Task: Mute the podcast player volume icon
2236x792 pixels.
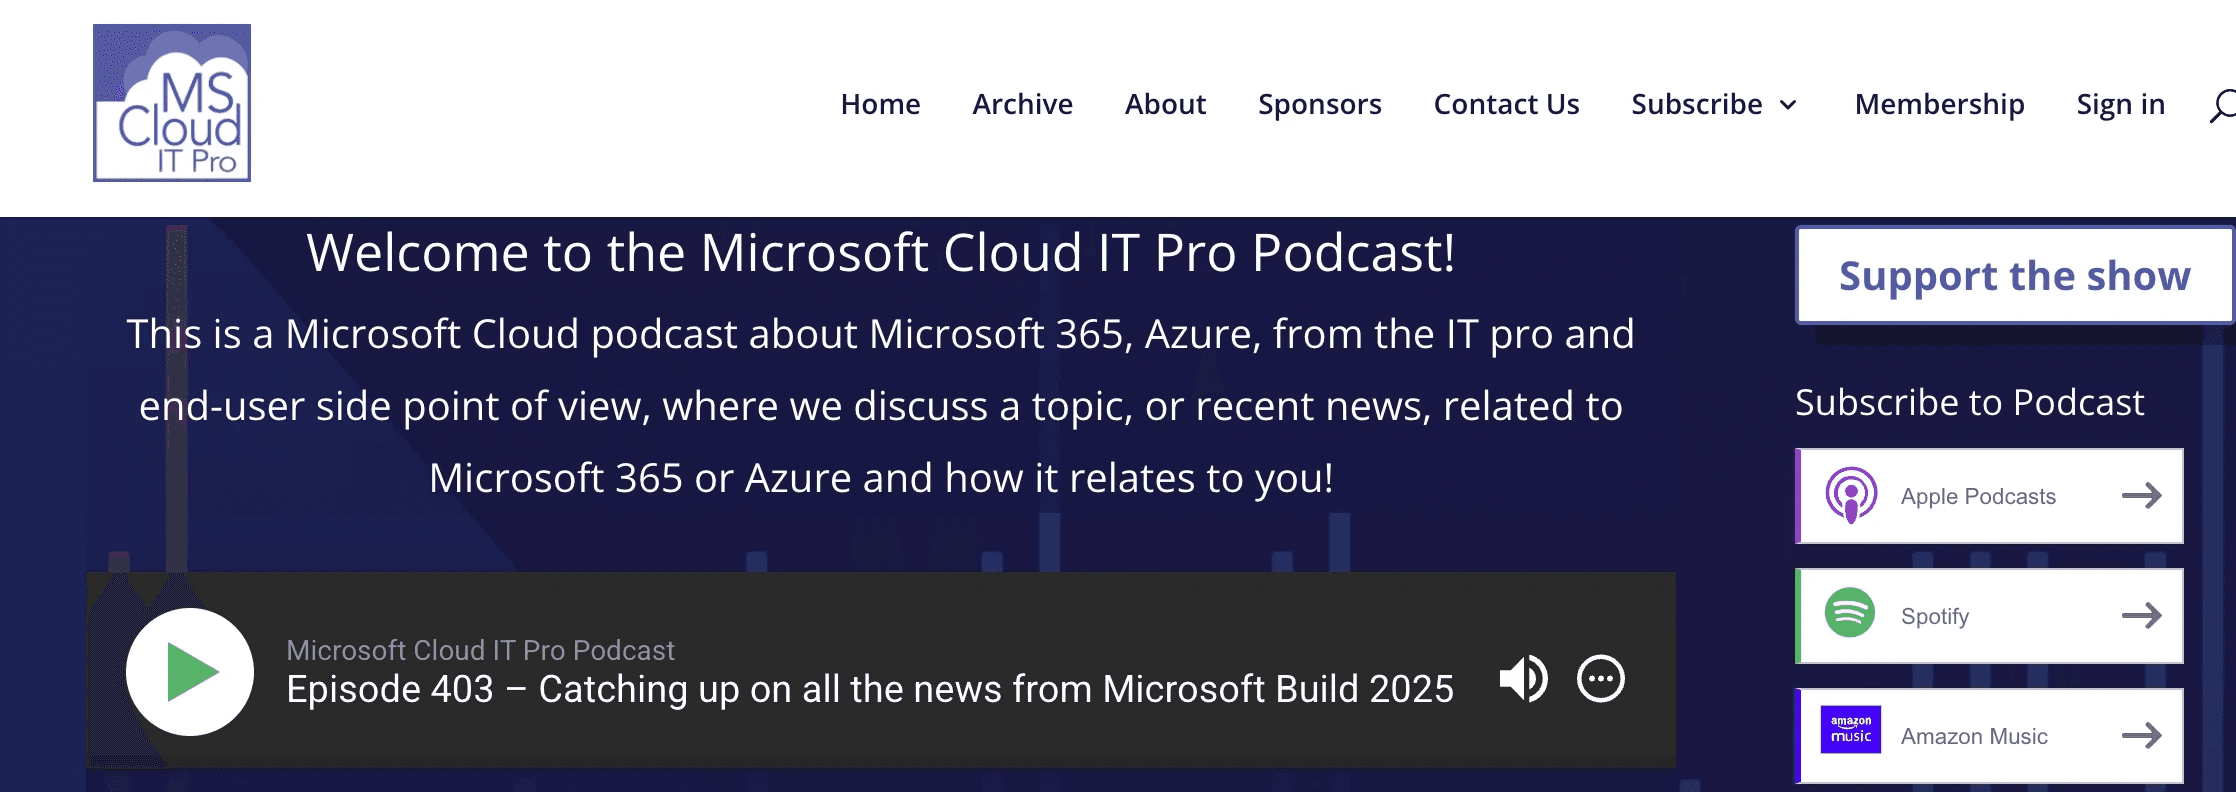Action: 1523,679
